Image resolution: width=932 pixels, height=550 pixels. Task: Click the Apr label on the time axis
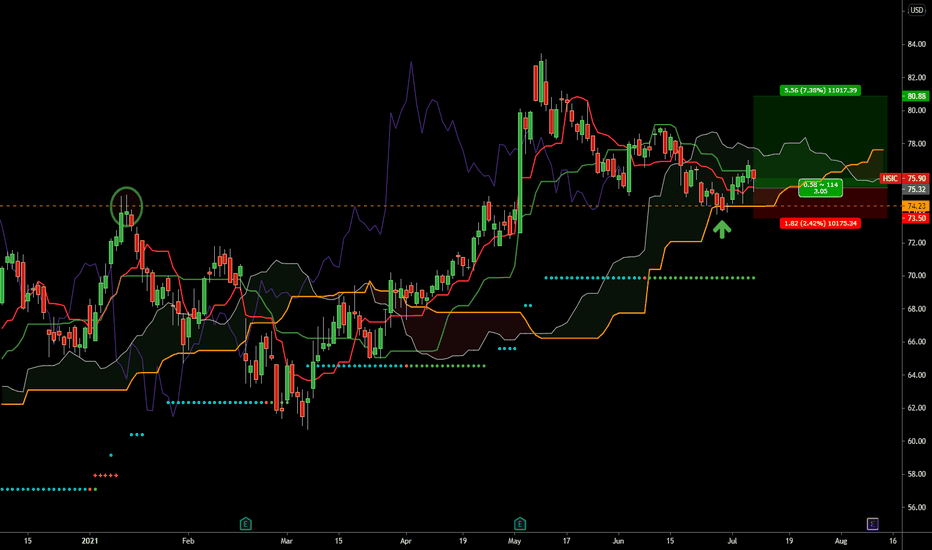point(405,541)
